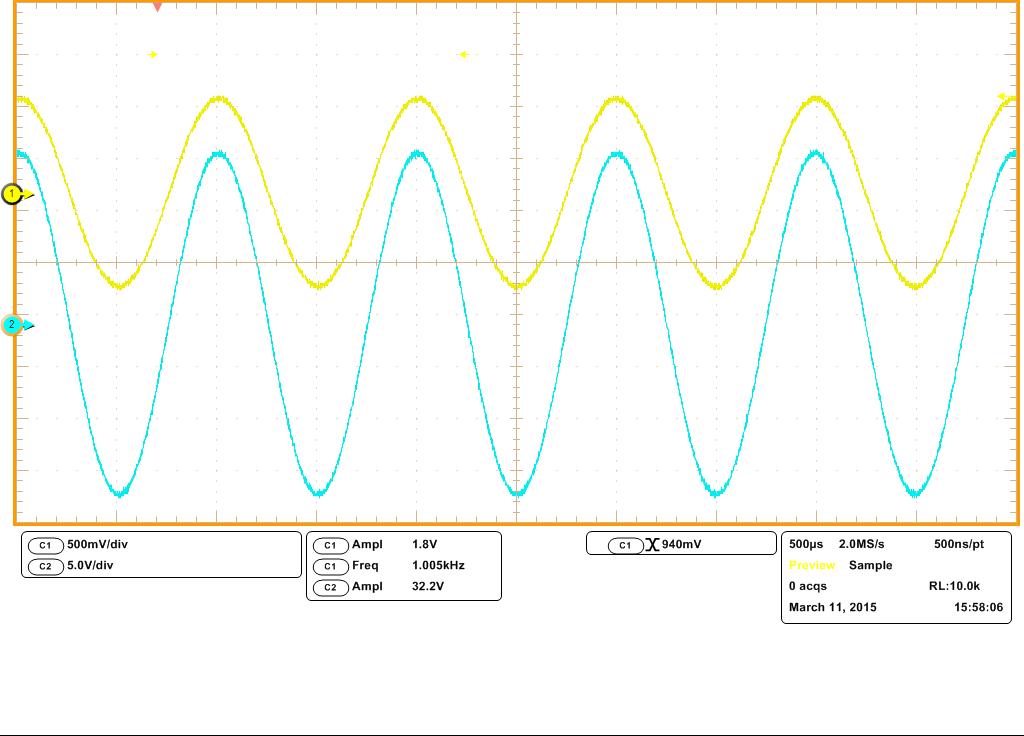Click the C2 badge beside 5.0V/div
This screenshot has width=1024, height=736.
point(45,566)
